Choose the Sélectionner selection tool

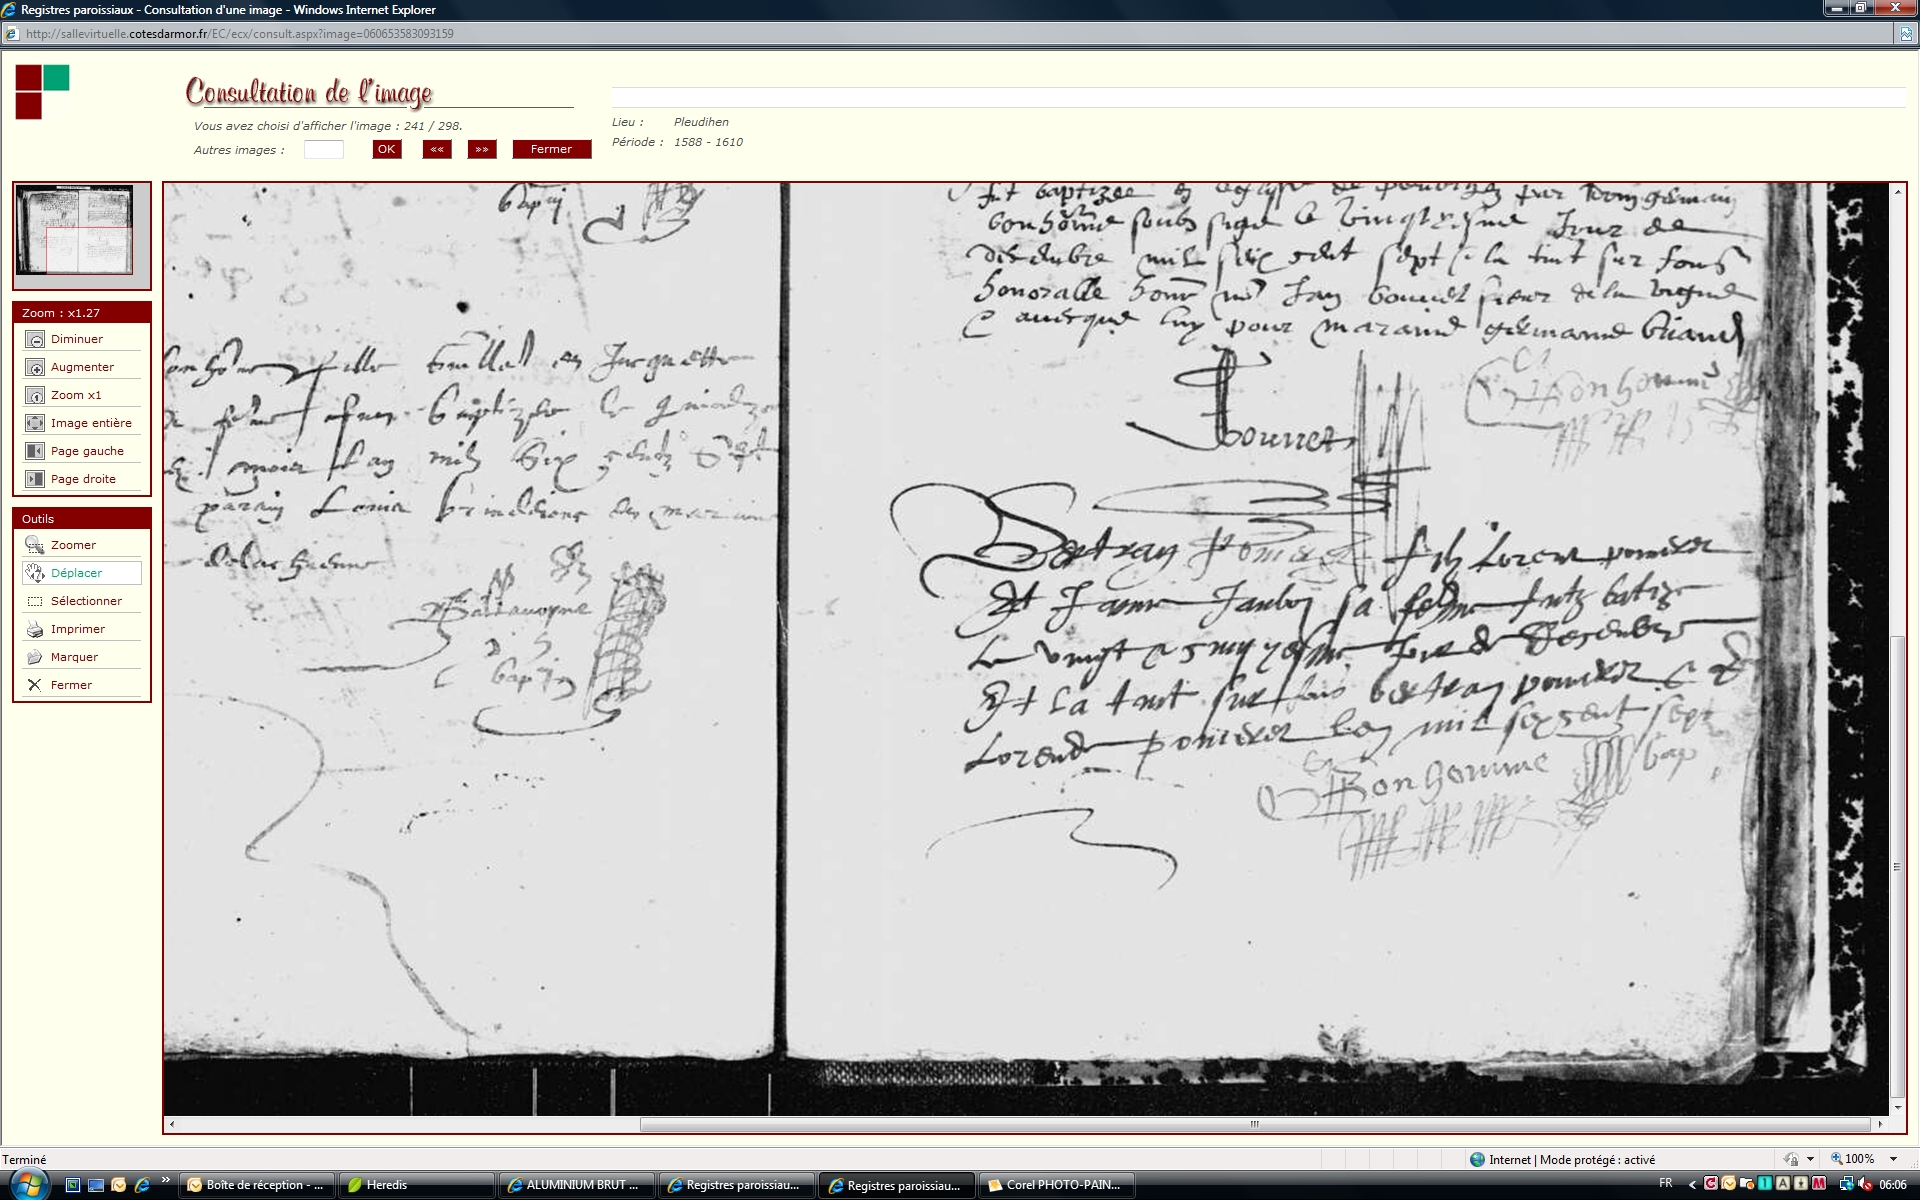tap(35, 602)
